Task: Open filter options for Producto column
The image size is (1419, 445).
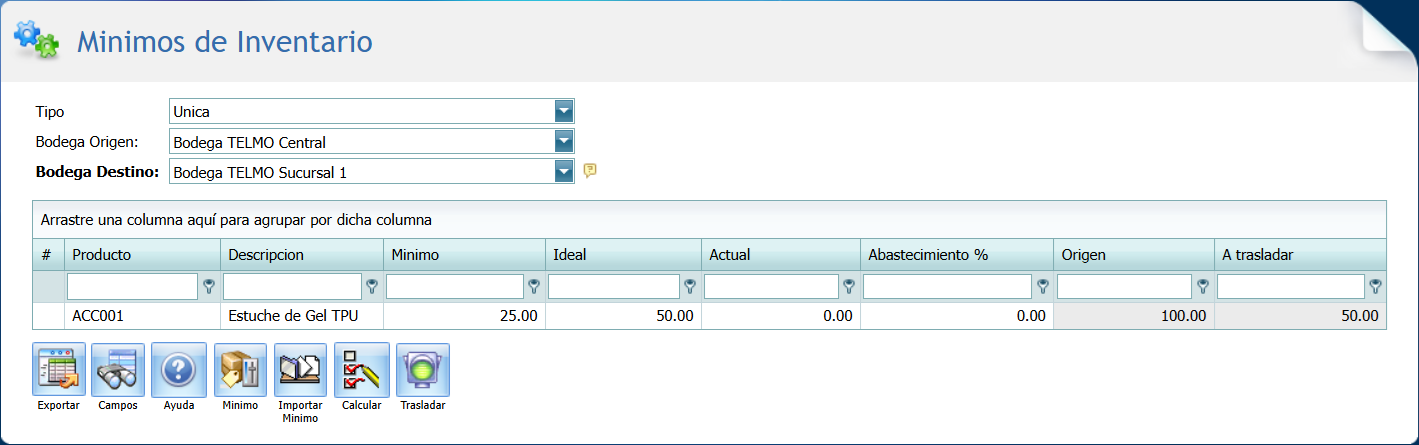Action: tap(209, 287)
